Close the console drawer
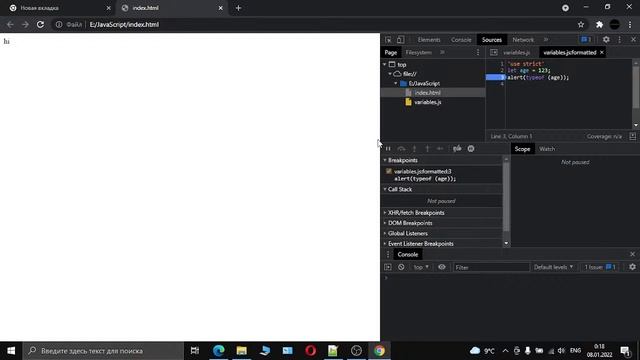 [x=633, y=254]
